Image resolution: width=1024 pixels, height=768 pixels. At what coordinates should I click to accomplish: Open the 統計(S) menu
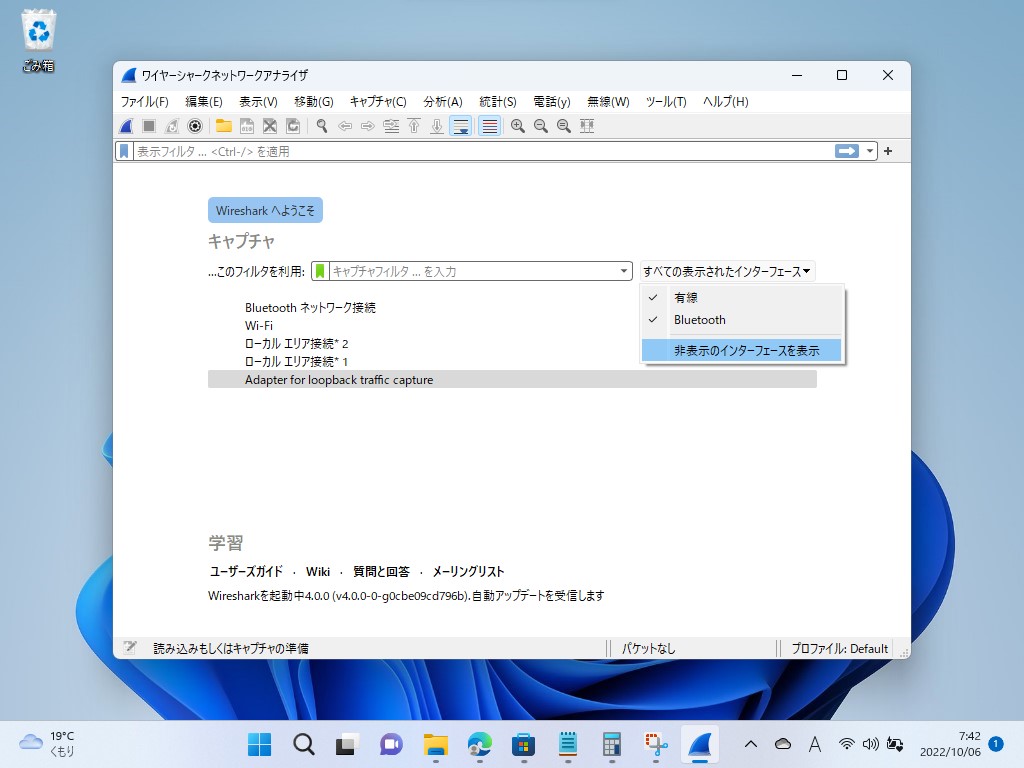498,102
